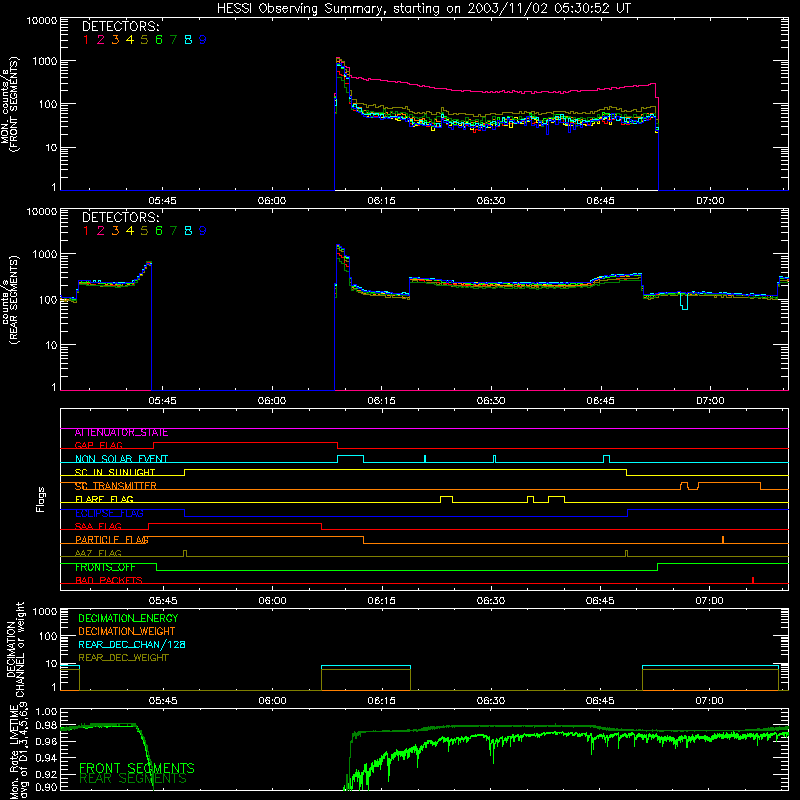Click 06:30 time label under front segments plot
800x800 pixels.
point(491,201)
